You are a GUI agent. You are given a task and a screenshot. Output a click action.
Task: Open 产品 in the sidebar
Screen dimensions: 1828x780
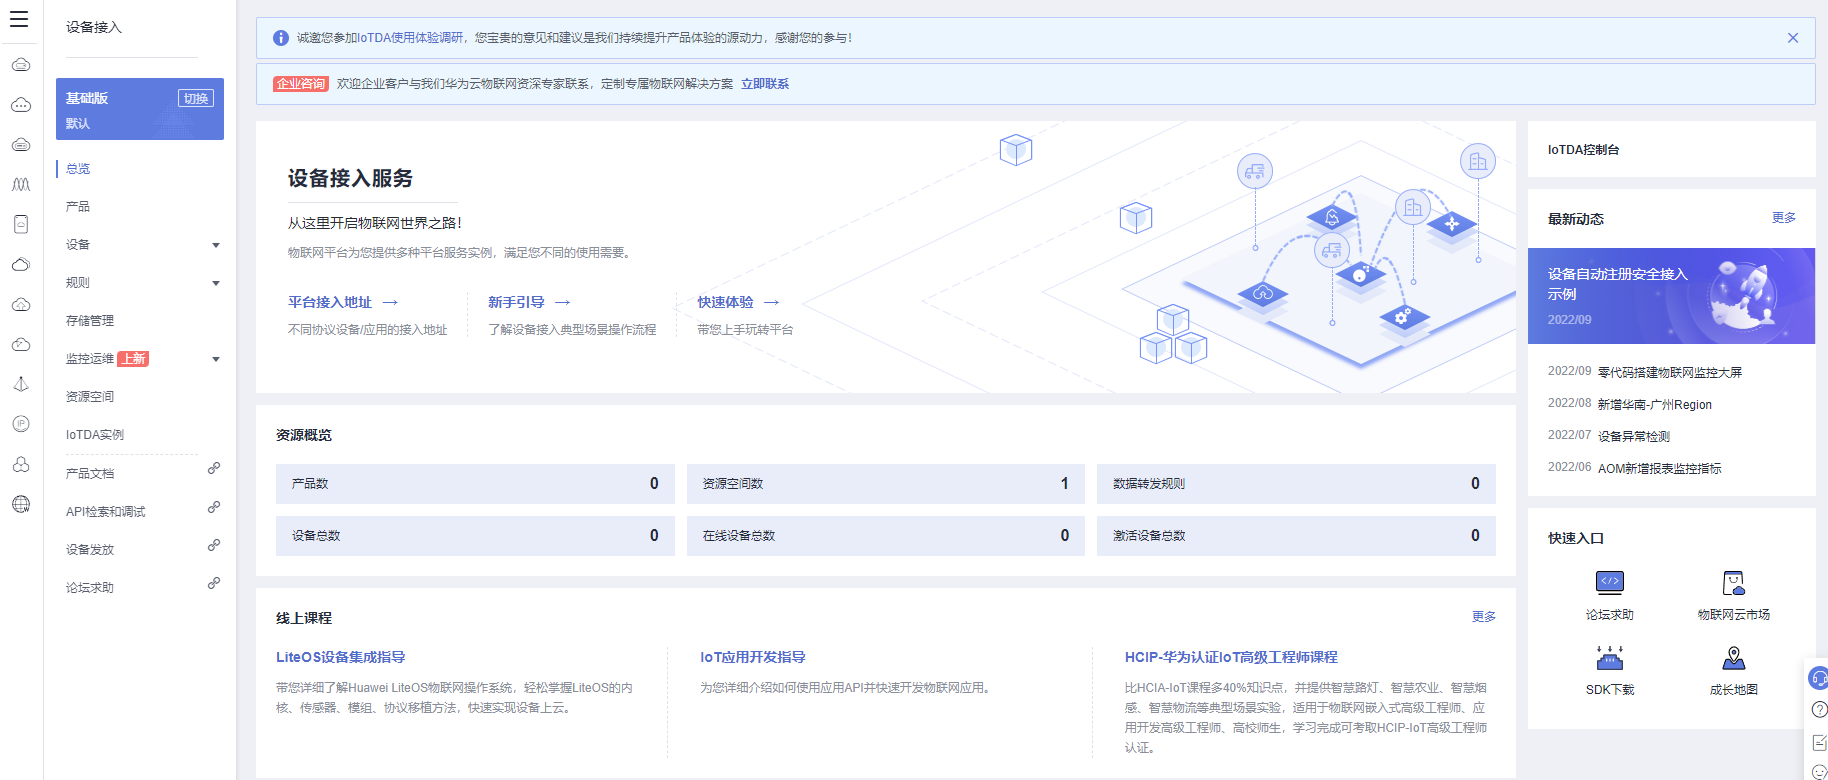pos(78,207)
